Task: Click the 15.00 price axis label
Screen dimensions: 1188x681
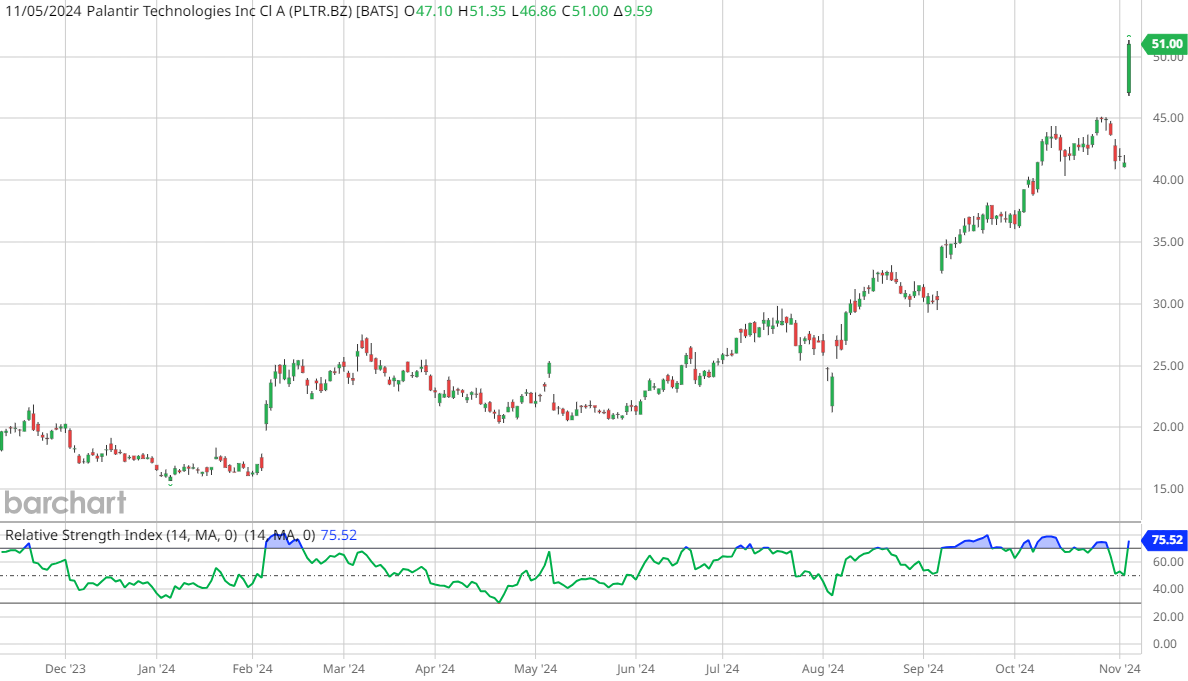Action: point(1168,489)
